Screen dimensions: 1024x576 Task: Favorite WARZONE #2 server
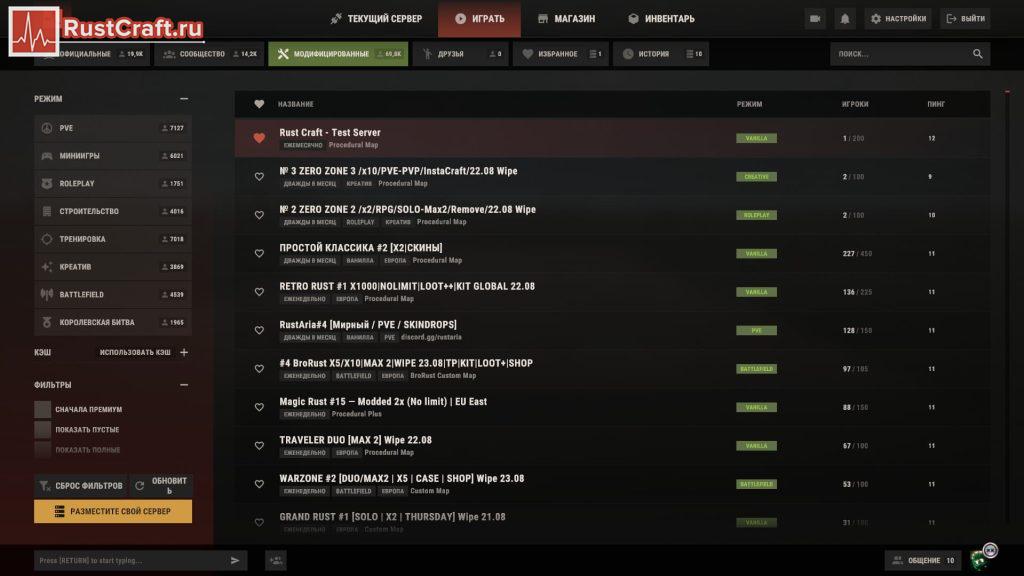[259, 484]
